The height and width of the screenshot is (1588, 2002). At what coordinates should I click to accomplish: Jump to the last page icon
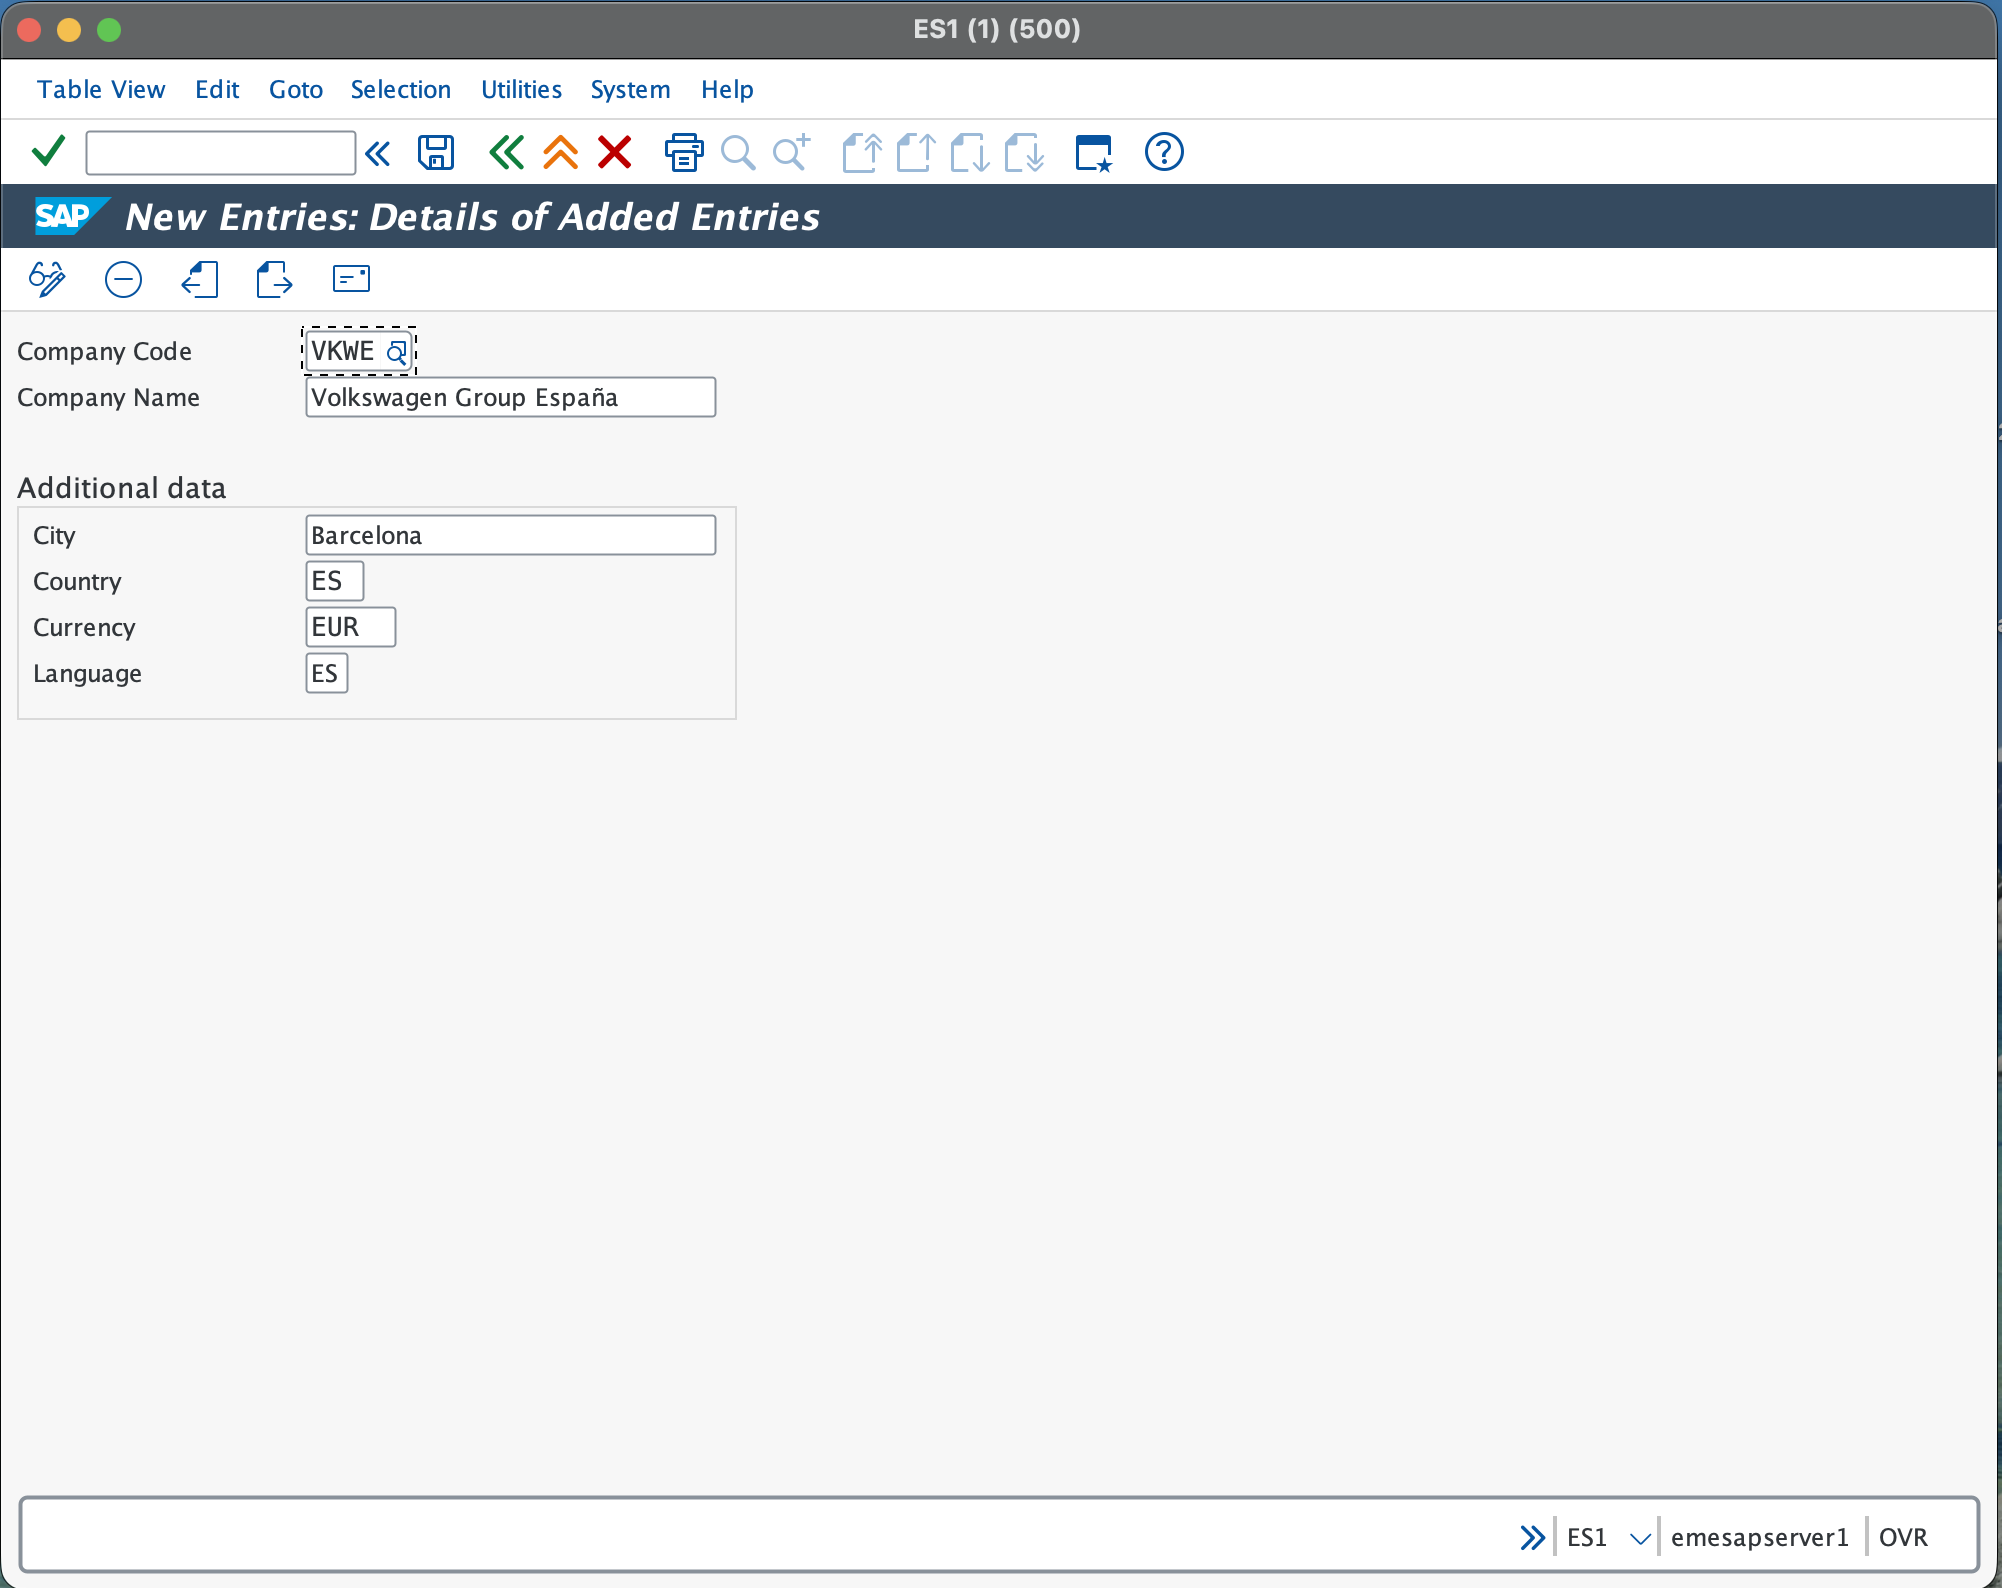click(x=1023, y=153)
